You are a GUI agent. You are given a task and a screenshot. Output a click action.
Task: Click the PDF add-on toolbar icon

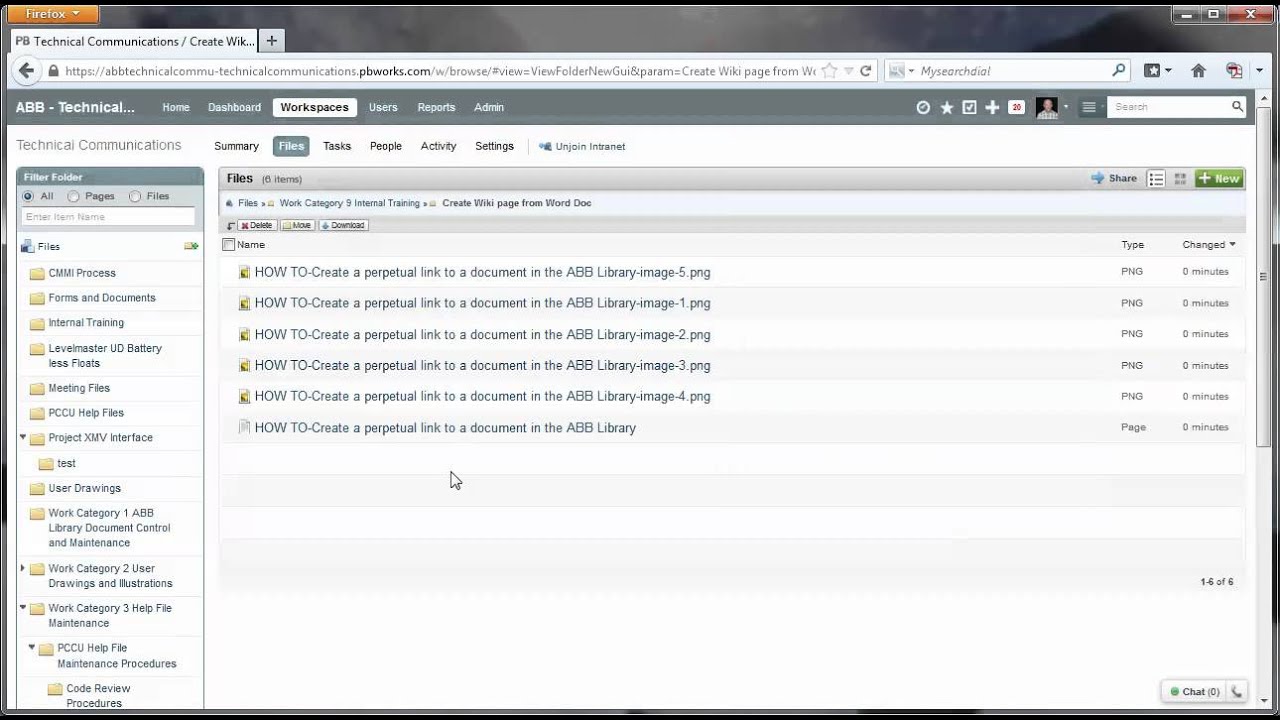[x=1234, y=71]
